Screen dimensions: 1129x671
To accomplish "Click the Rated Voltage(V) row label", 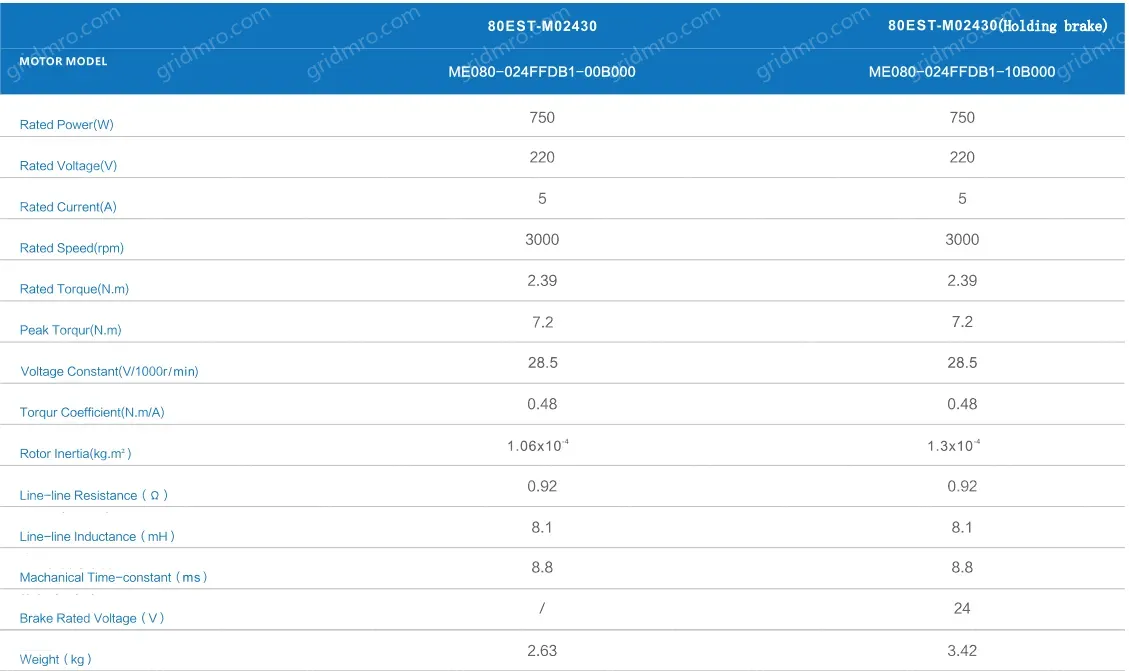I will [x=68, y=166].
